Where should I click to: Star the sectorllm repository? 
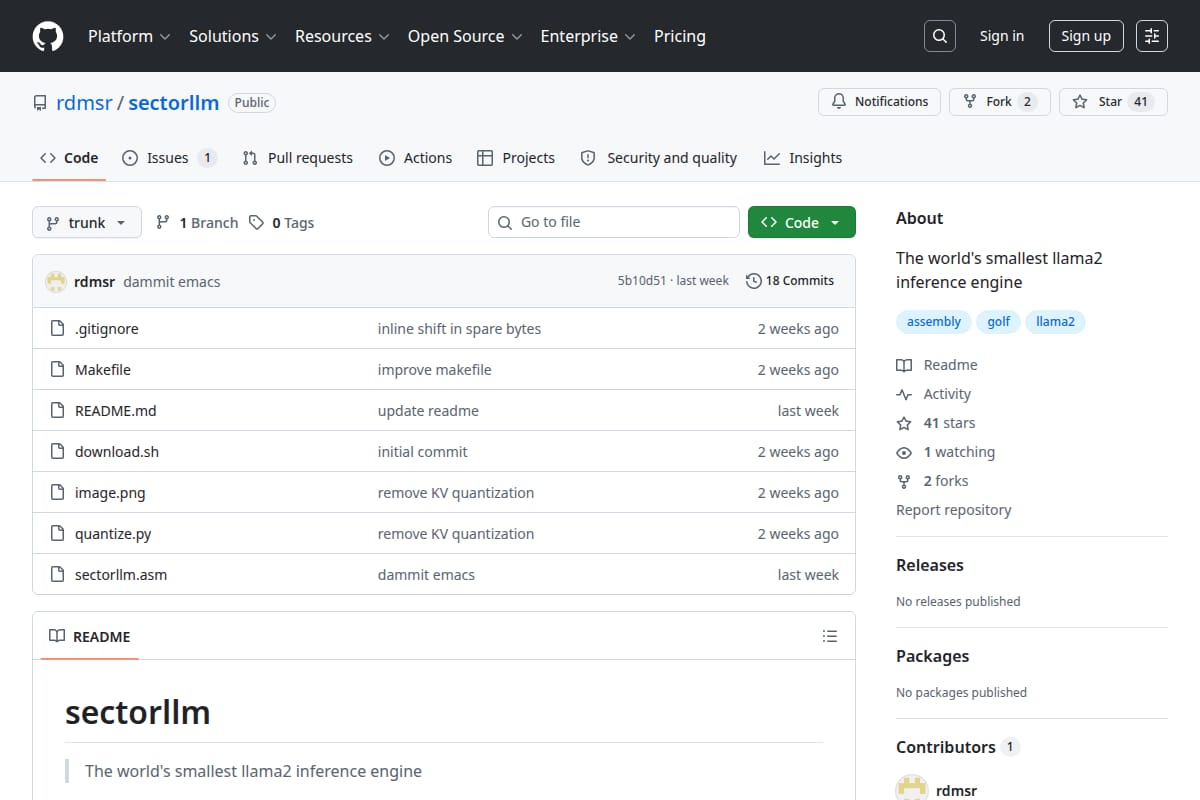(x=1113, y=102)
